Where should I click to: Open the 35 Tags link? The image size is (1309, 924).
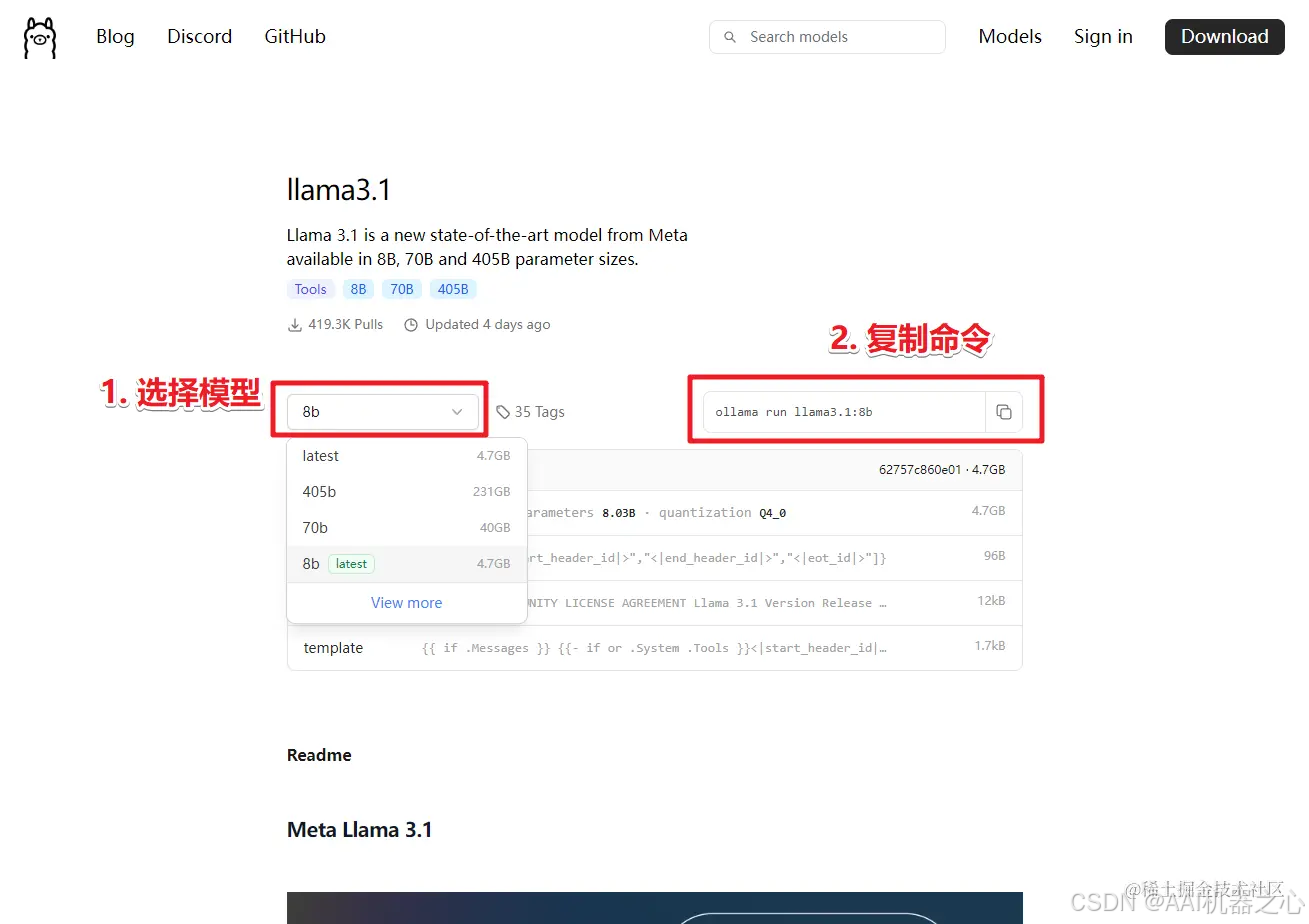pyautogui.click(x=530, y=412)
